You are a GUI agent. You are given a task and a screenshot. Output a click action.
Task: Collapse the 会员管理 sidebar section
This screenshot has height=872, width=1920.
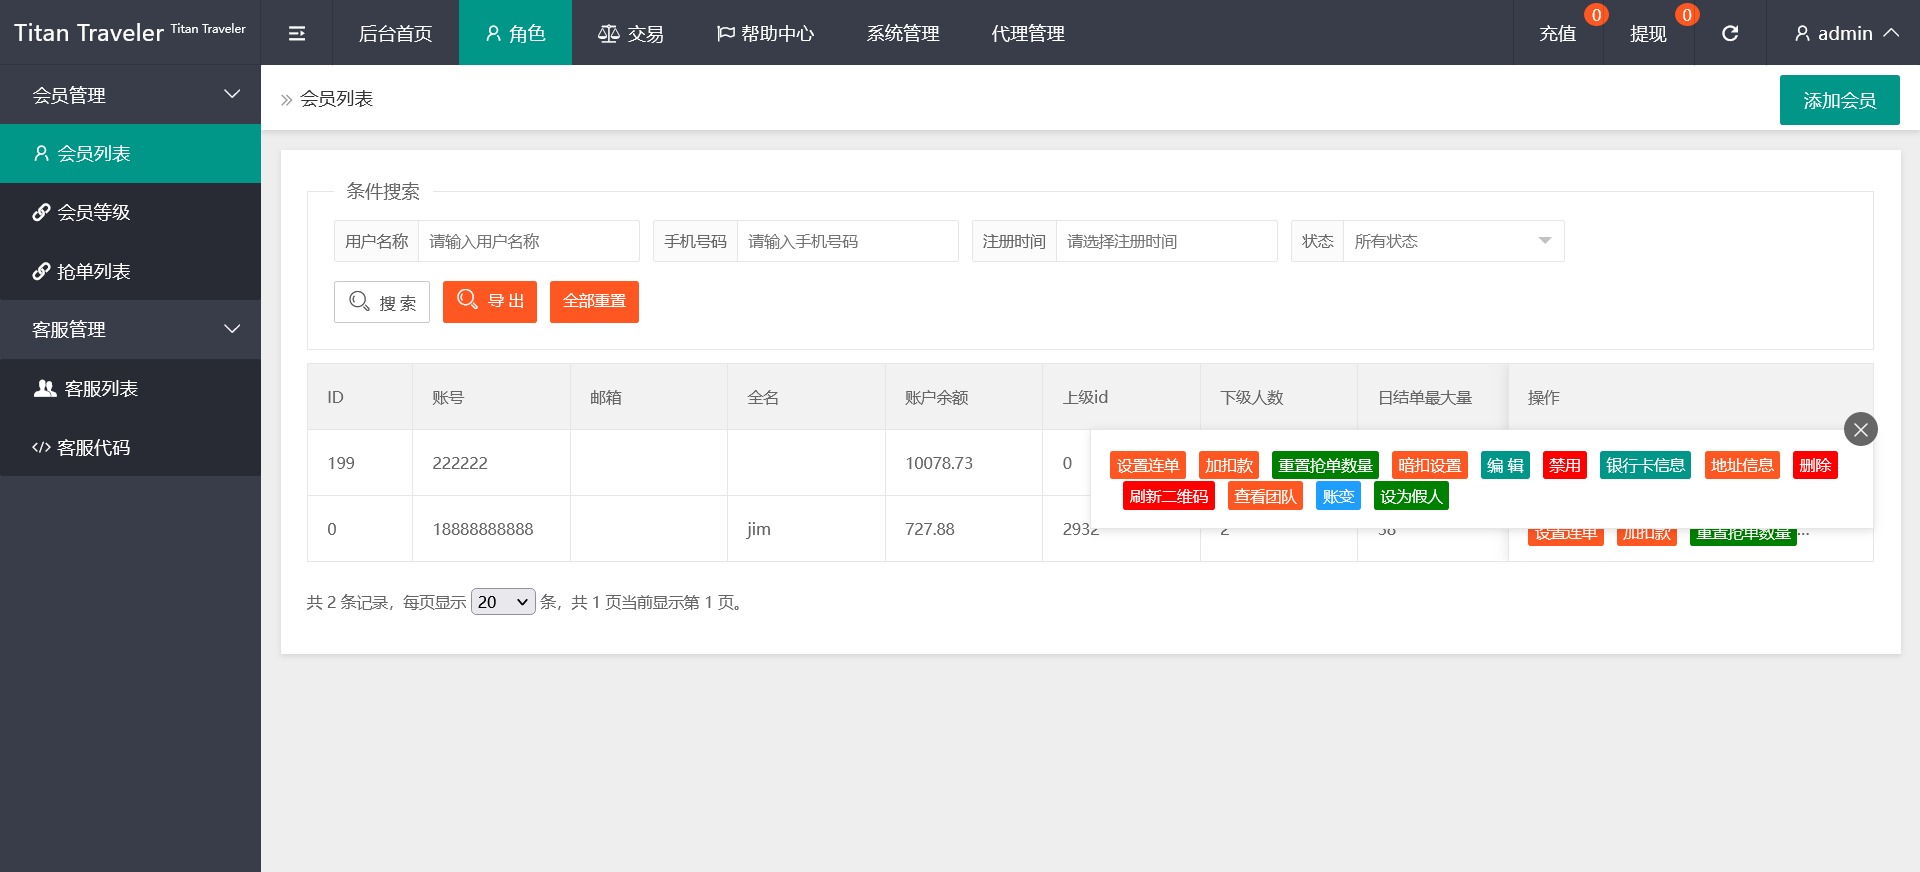pyautogui.click(x=130, y=95)
